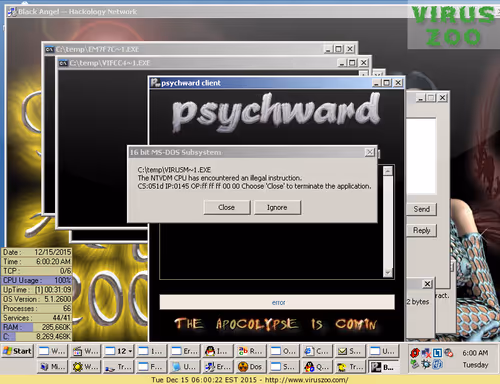Open the 'Mi...' taskbar item
Screen dimensions: 500x384
tap(52, 367)
